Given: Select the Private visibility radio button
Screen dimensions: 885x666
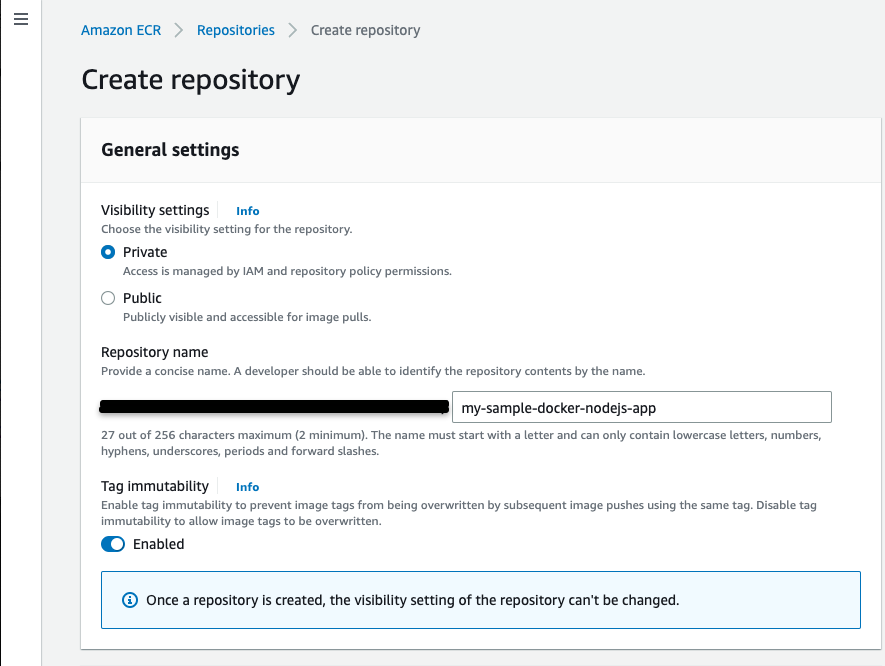Looking at the screenshot, I should tap(107, 252).
